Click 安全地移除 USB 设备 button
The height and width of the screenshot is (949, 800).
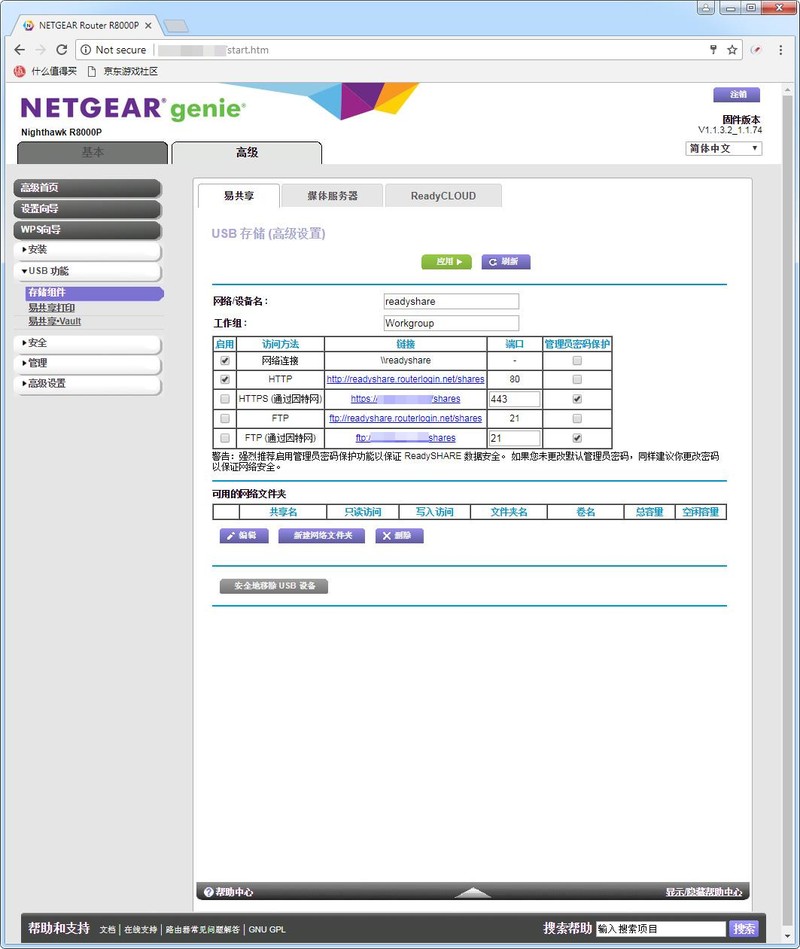274,586
